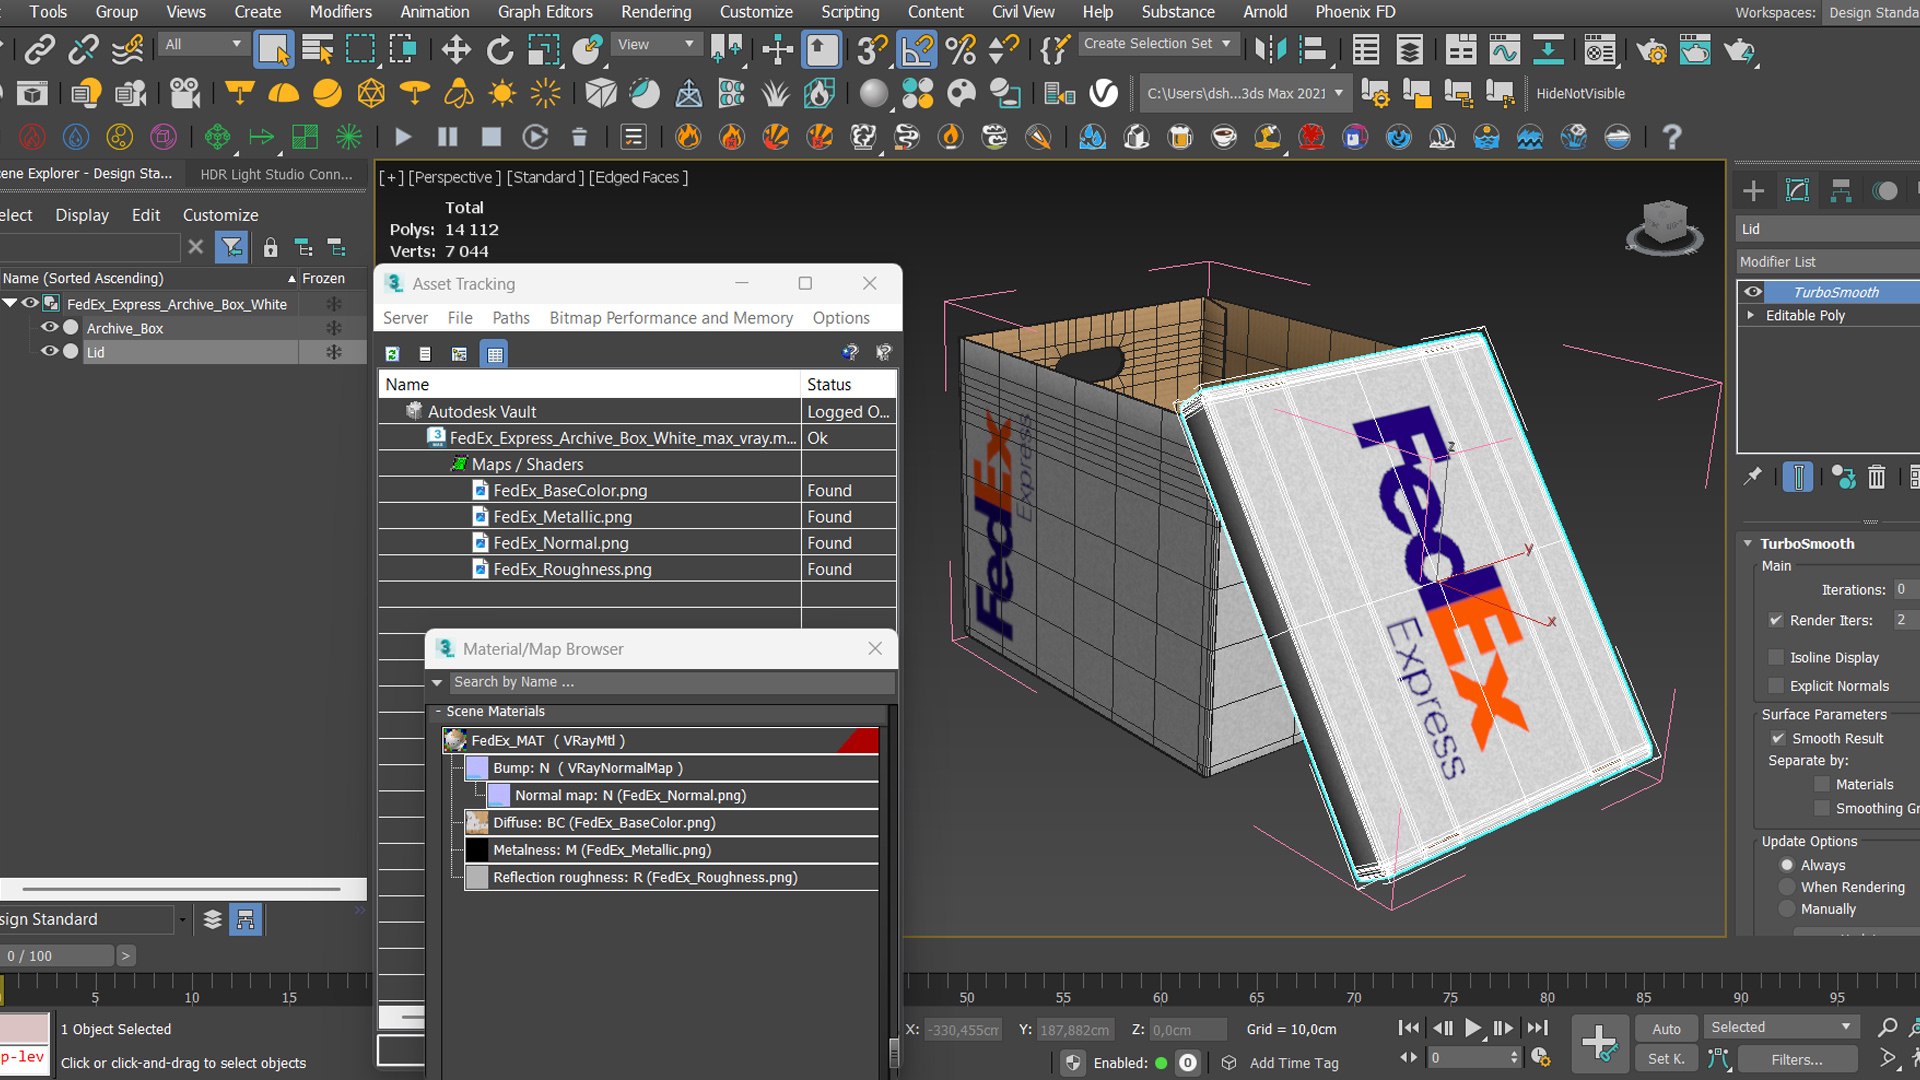Toggle visibility eye of Archive_Box
1920x1080 pixels.
coord(48,327)
